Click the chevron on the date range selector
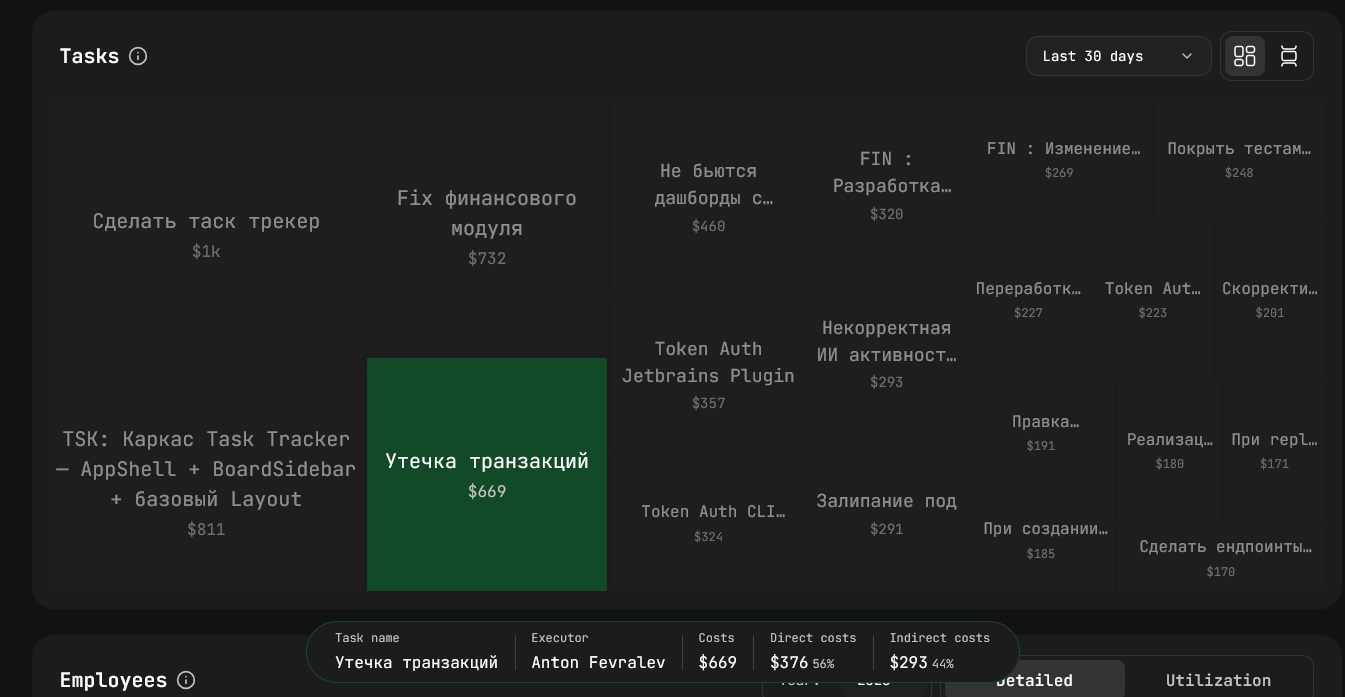 coord(1186,56)
